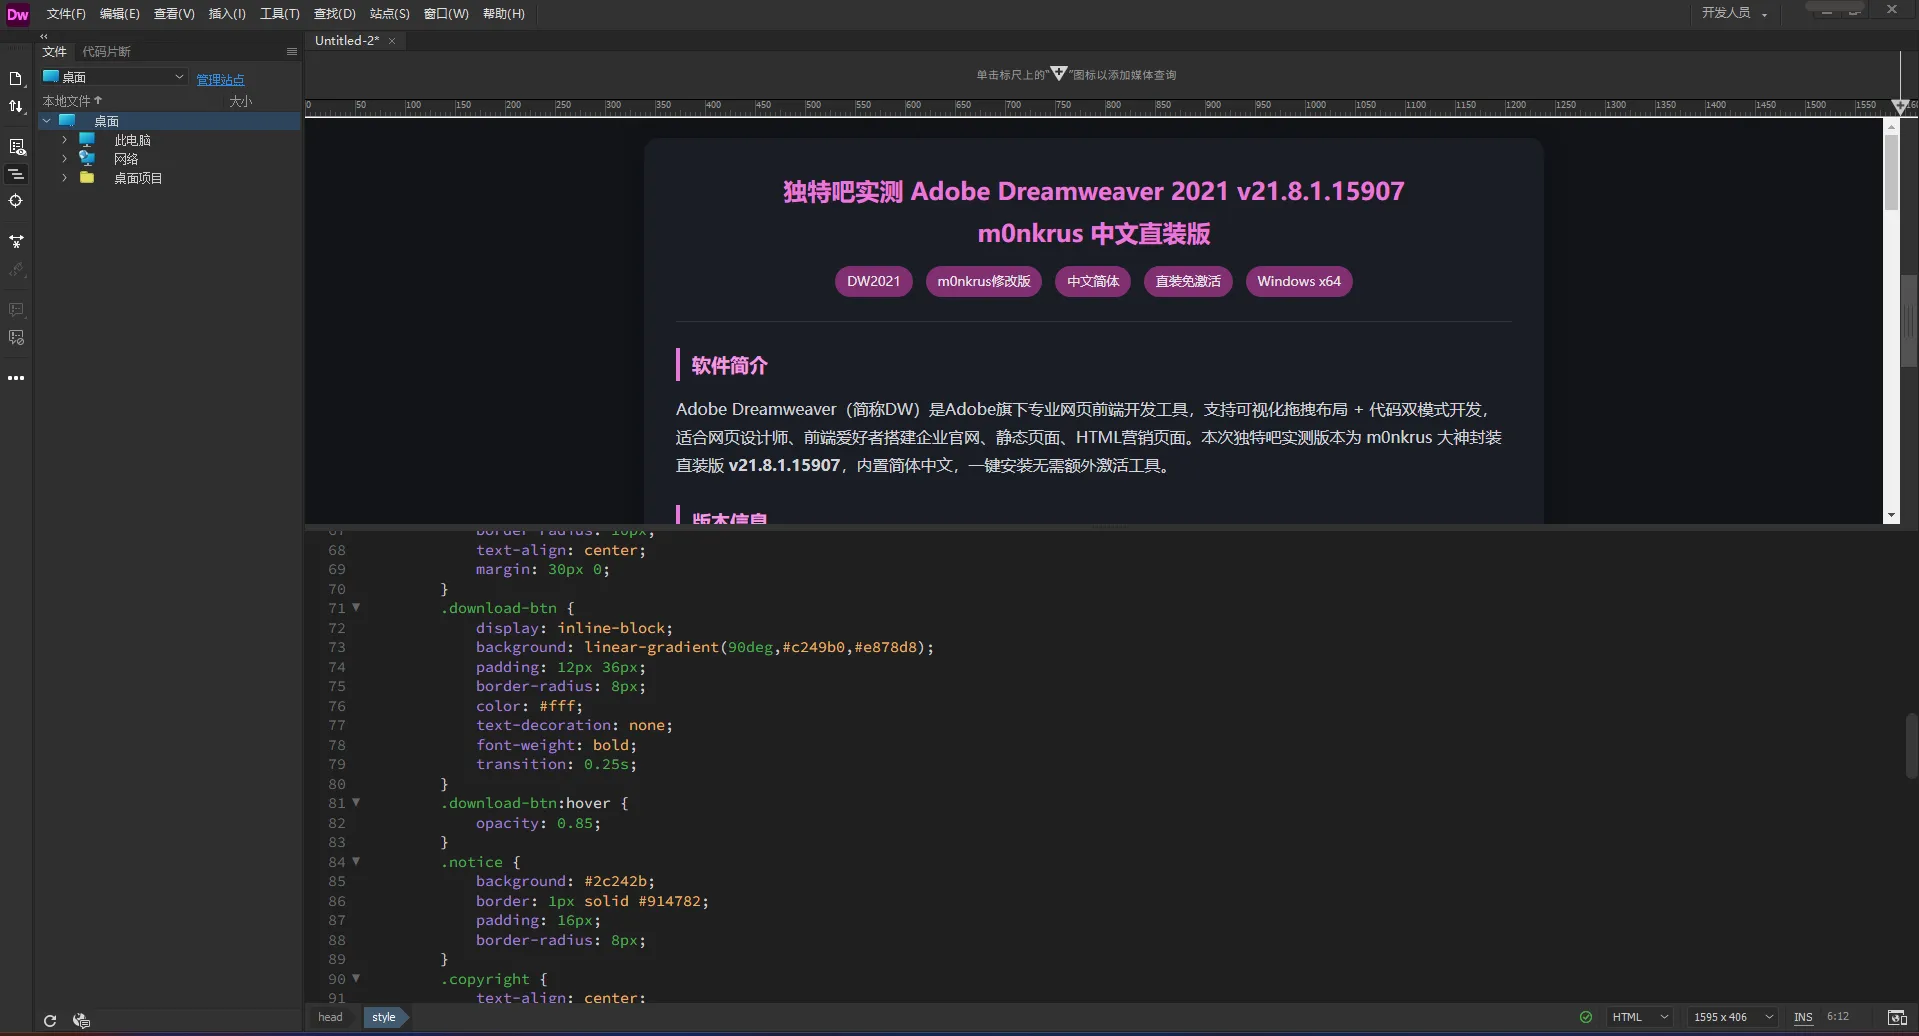The image size is (1919, 1036).
Task: Switch to the 代码片断 panel tab
Action: (x=106, y=52)
